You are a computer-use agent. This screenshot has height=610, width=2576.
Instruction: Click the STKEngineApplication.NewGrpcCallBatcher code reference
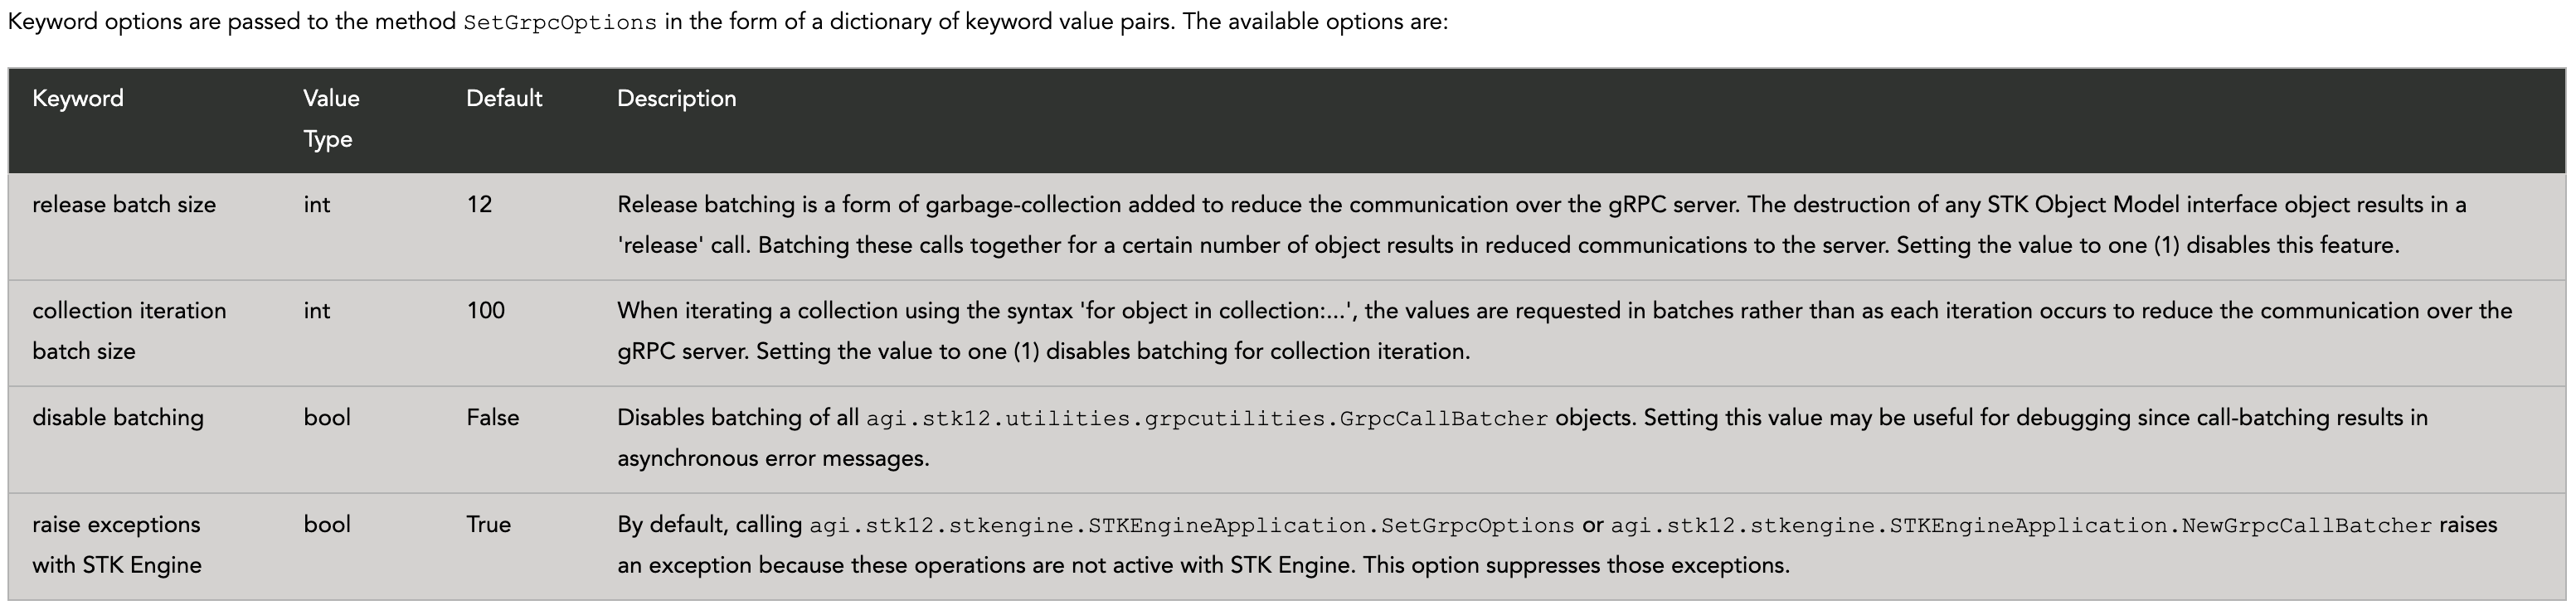tap(2020, 526)
